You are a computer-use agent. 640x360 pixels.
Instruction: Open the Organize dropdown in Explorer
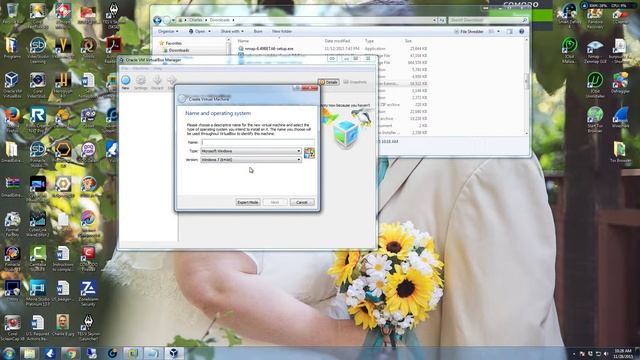pyautogui.click(x=168, y=31)
